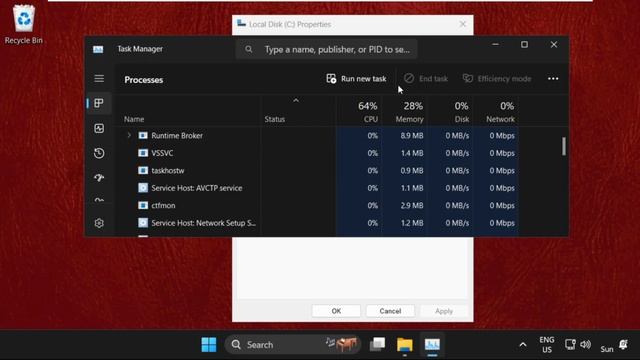The width and height of the screenshot is (640, 360).
Task: Click the sort direction chevron above Status
Action: pos(296,100)
